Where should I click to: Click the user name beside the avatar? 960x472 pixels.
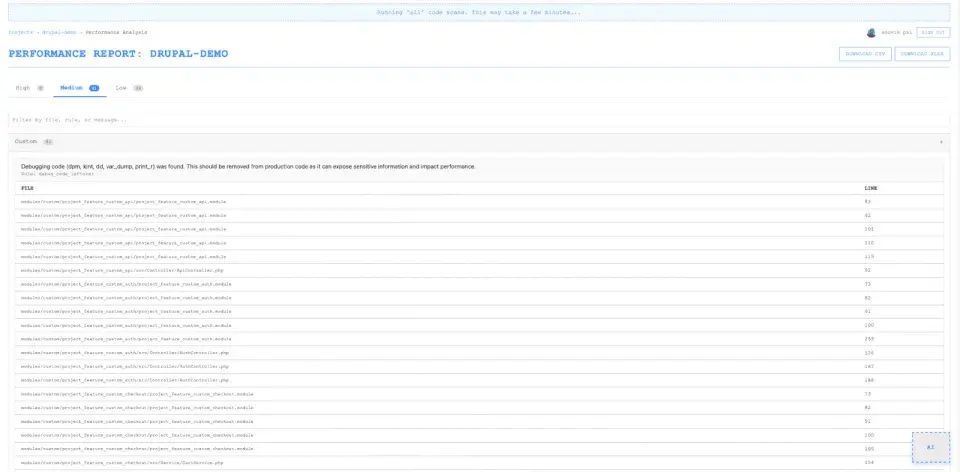click(x=895, y=32)
